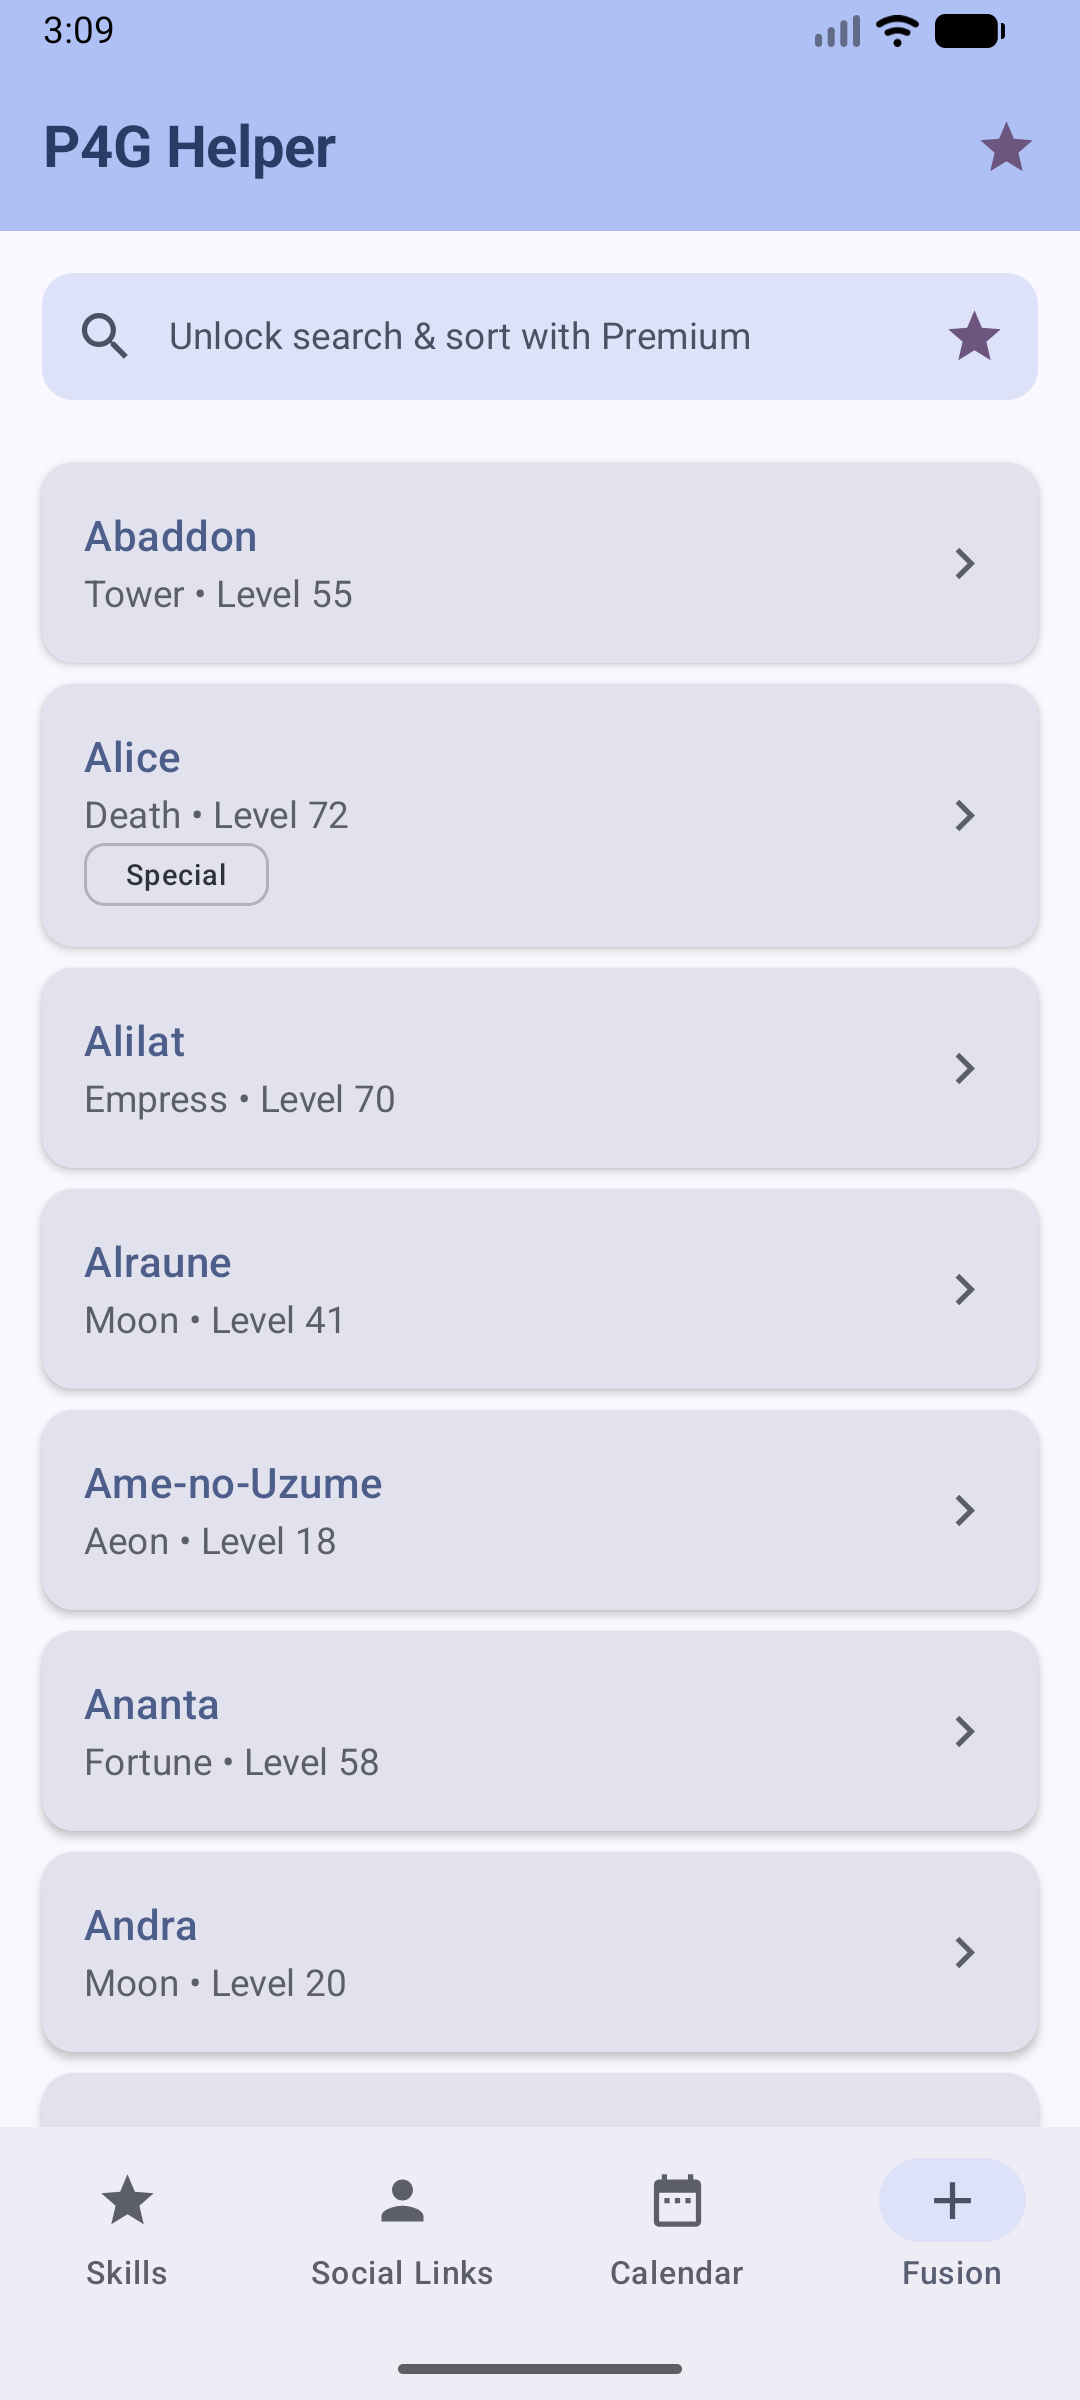The height and width of the screenshot is (2400, 1080).
Task: Open the Calendar icon tab
Action: tap(677, 2200)
